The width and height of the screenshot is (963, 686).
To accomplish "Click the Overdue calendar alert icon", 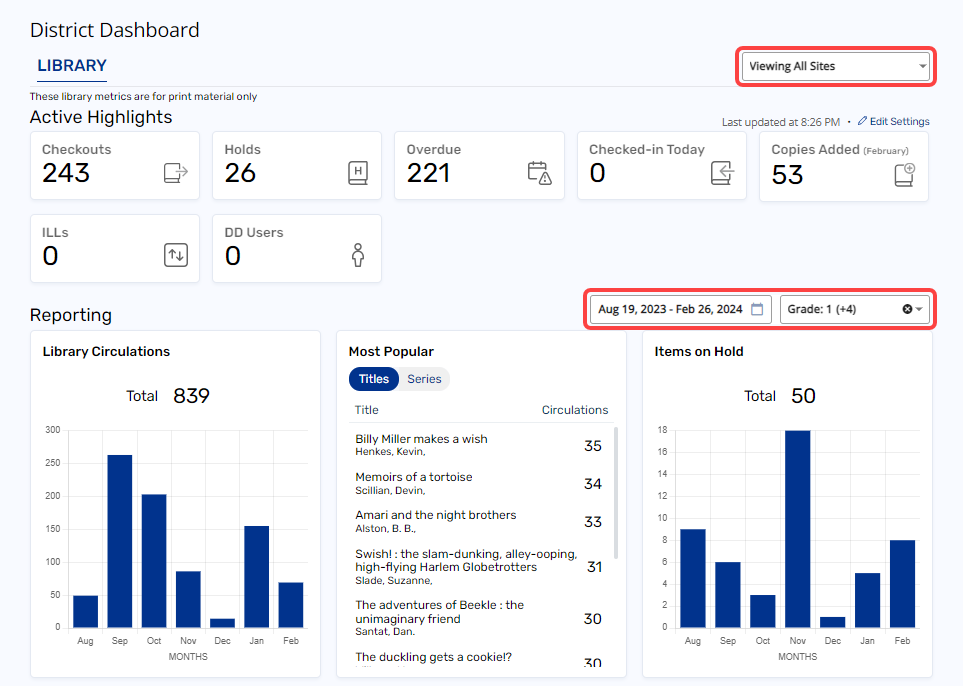I will 540,172.
